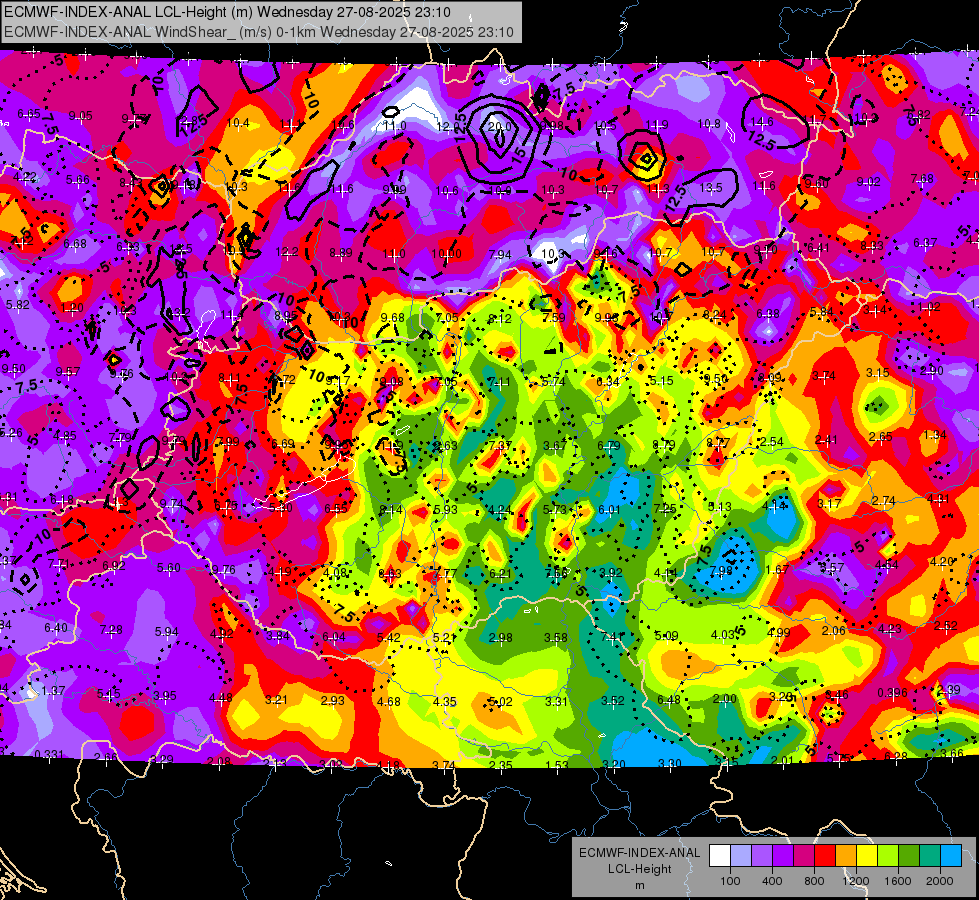This screenshot has width=979, height=900.
Task: Click the '6.01' grid value
Action: [x=609, y=510]
